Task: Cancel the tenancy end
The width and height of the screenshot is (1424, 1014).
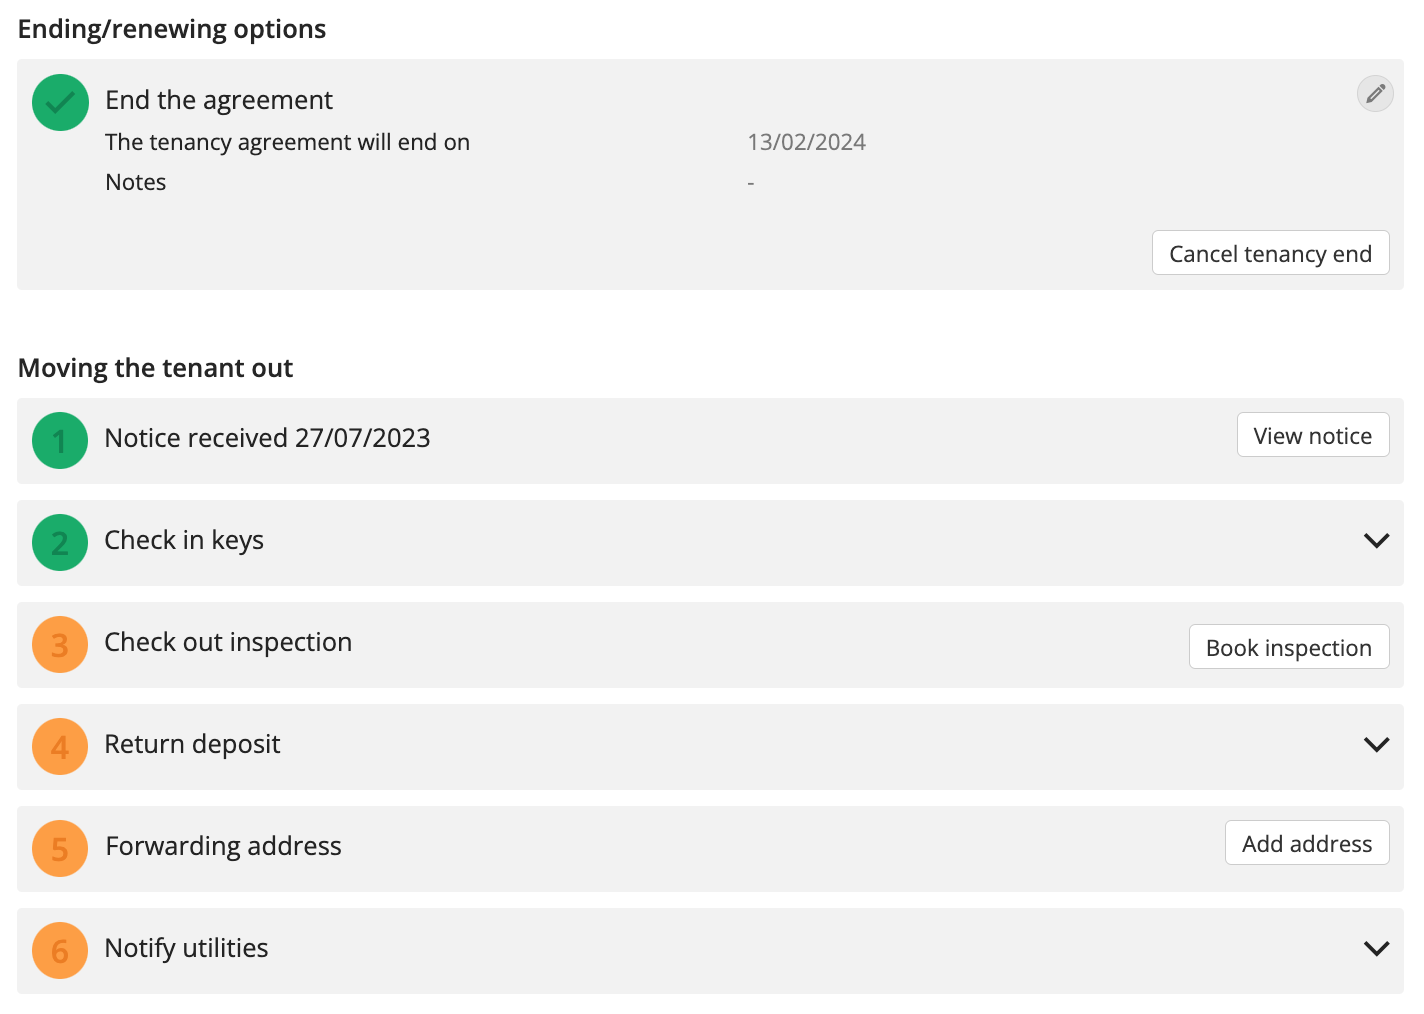Action: 1270,253
